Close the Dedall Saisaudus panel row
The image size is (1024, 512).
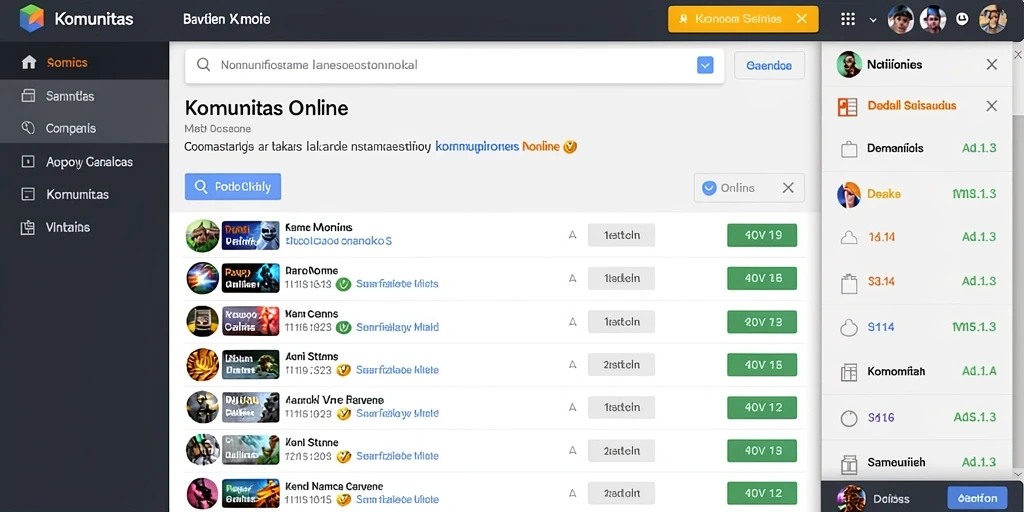(x=991, y=106)
